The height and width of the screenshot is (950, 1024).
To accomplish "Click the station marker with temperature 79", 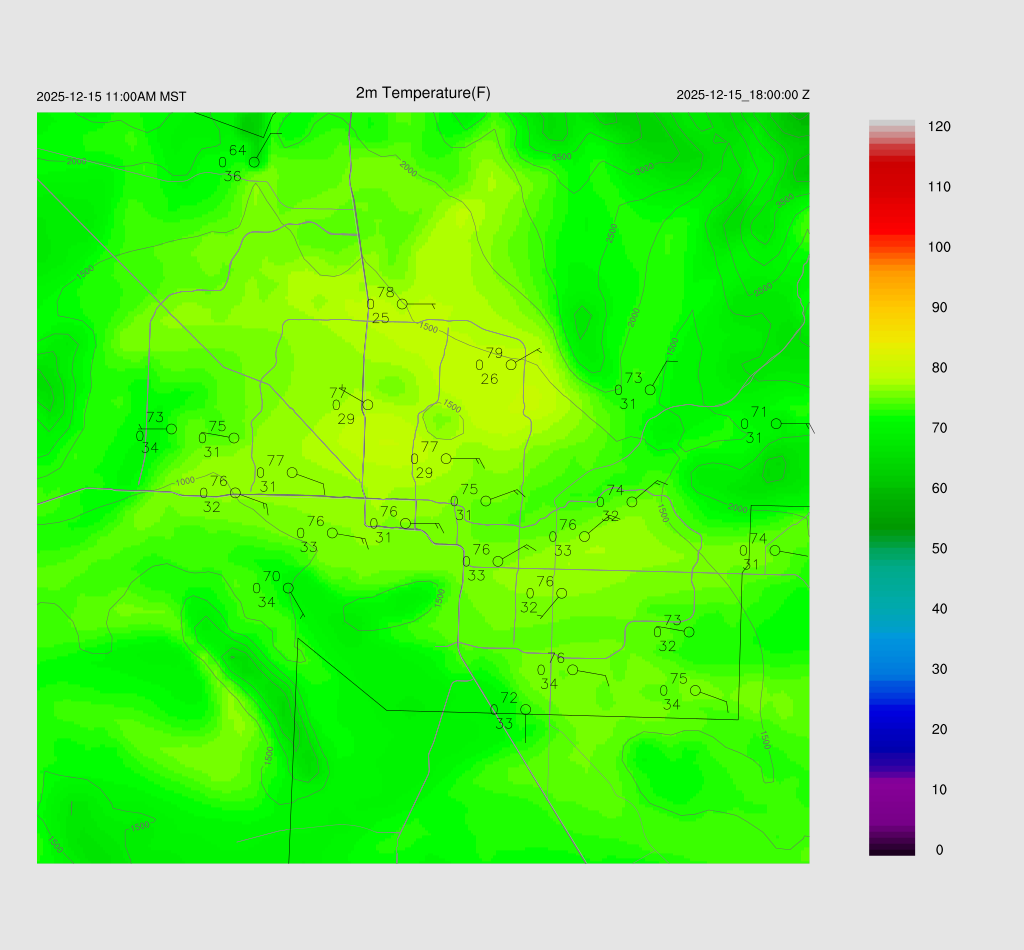I will pyautogui.click(x=511, y=365).
